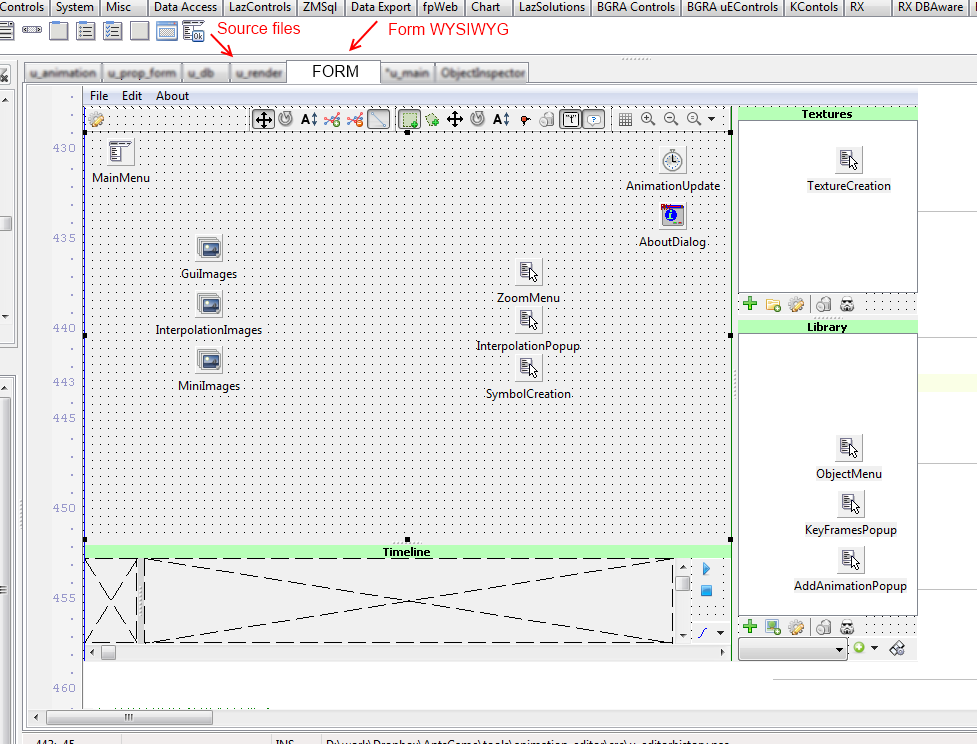Toggle the text frame 'T' button
The height and width of the screenshot is (744, 977).
571,119
